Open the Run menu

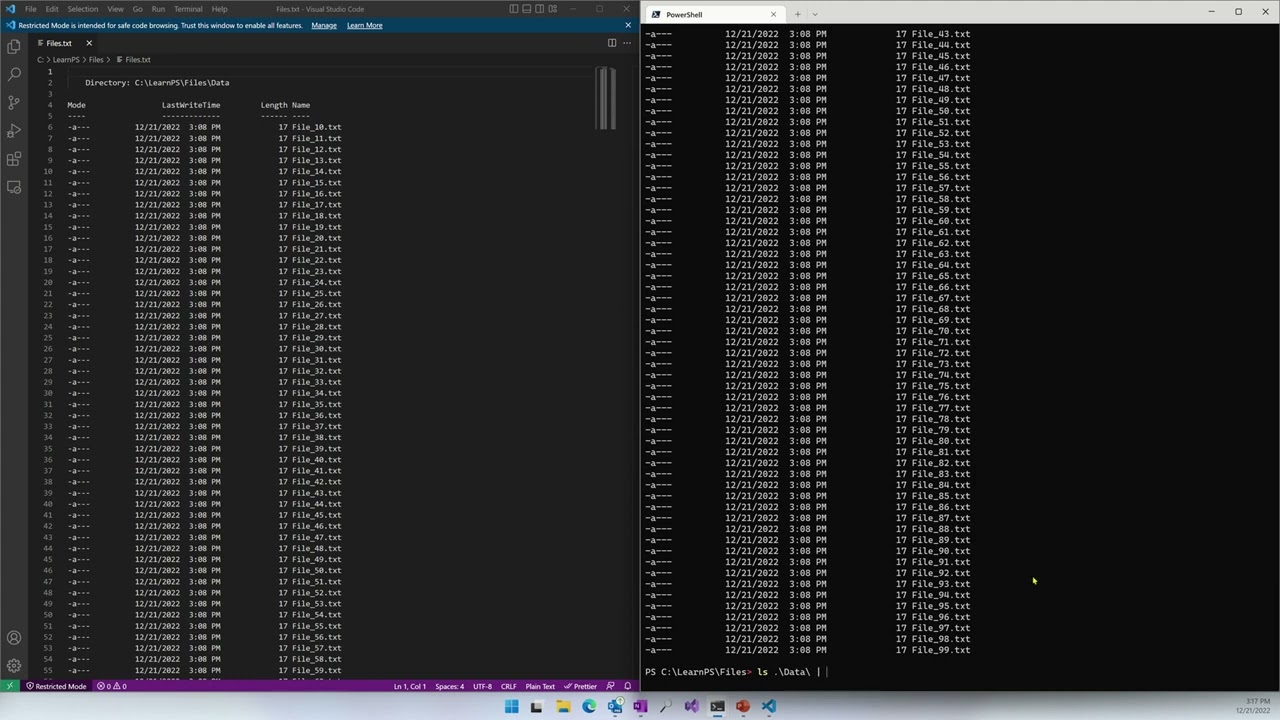point(158,9)
